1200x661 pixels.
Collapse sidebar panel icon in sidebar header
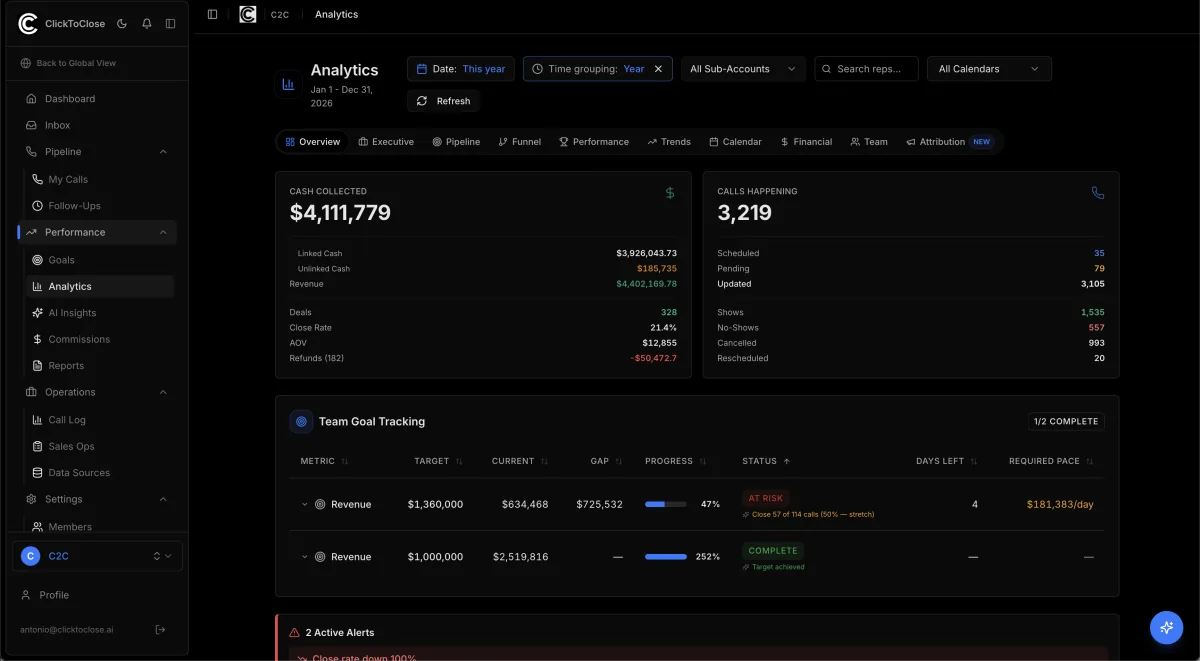point(171,23)
